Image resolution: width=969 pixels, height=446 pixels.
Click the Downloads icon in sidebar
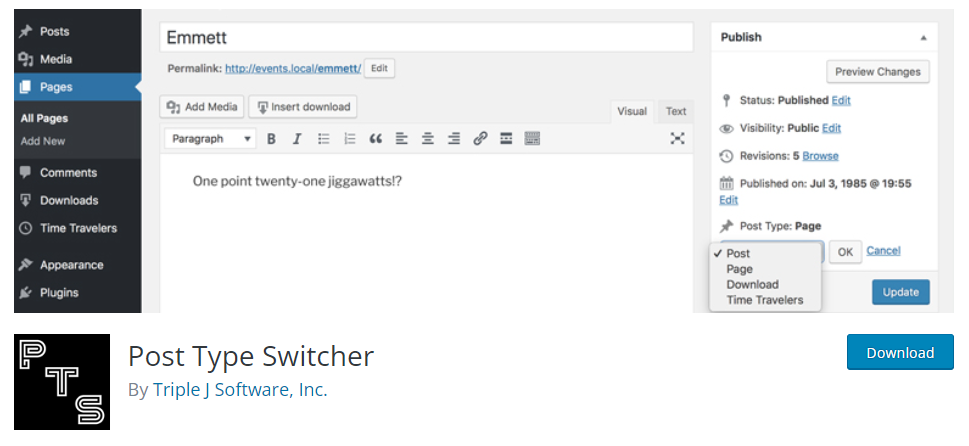pos(25,200)
